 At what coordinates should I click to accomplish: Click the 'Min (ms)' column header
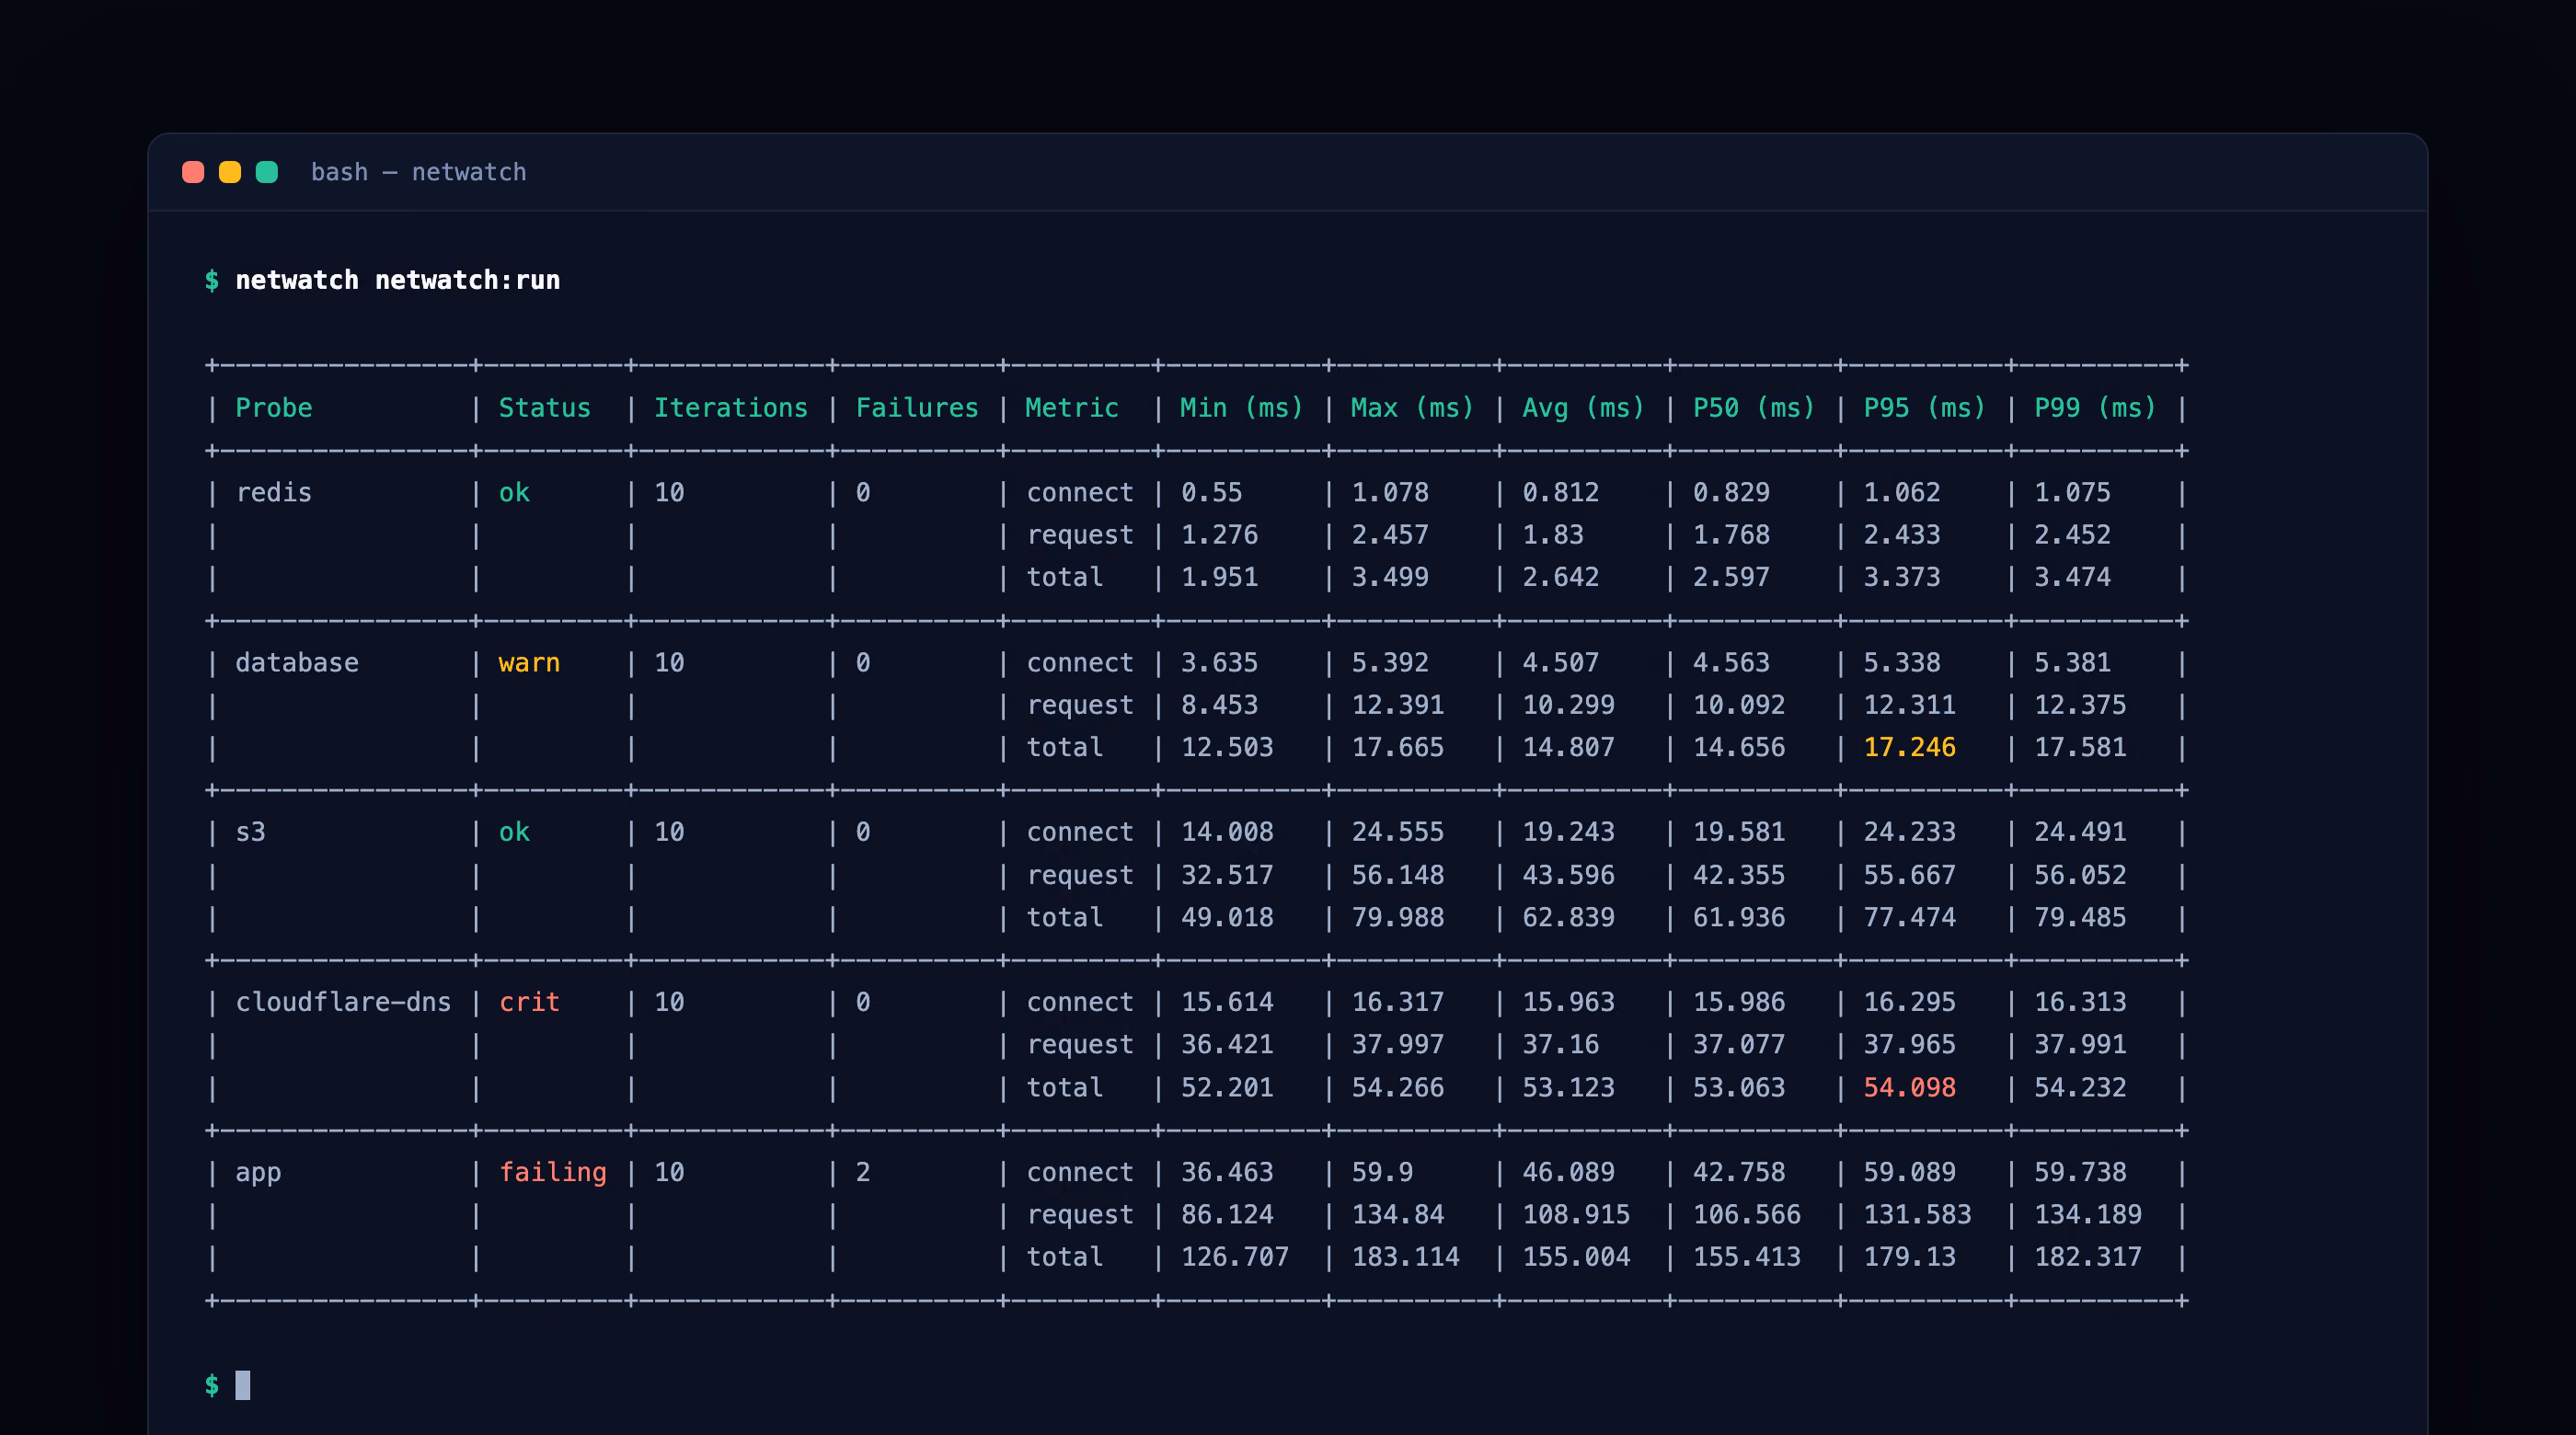point(1242,408)
